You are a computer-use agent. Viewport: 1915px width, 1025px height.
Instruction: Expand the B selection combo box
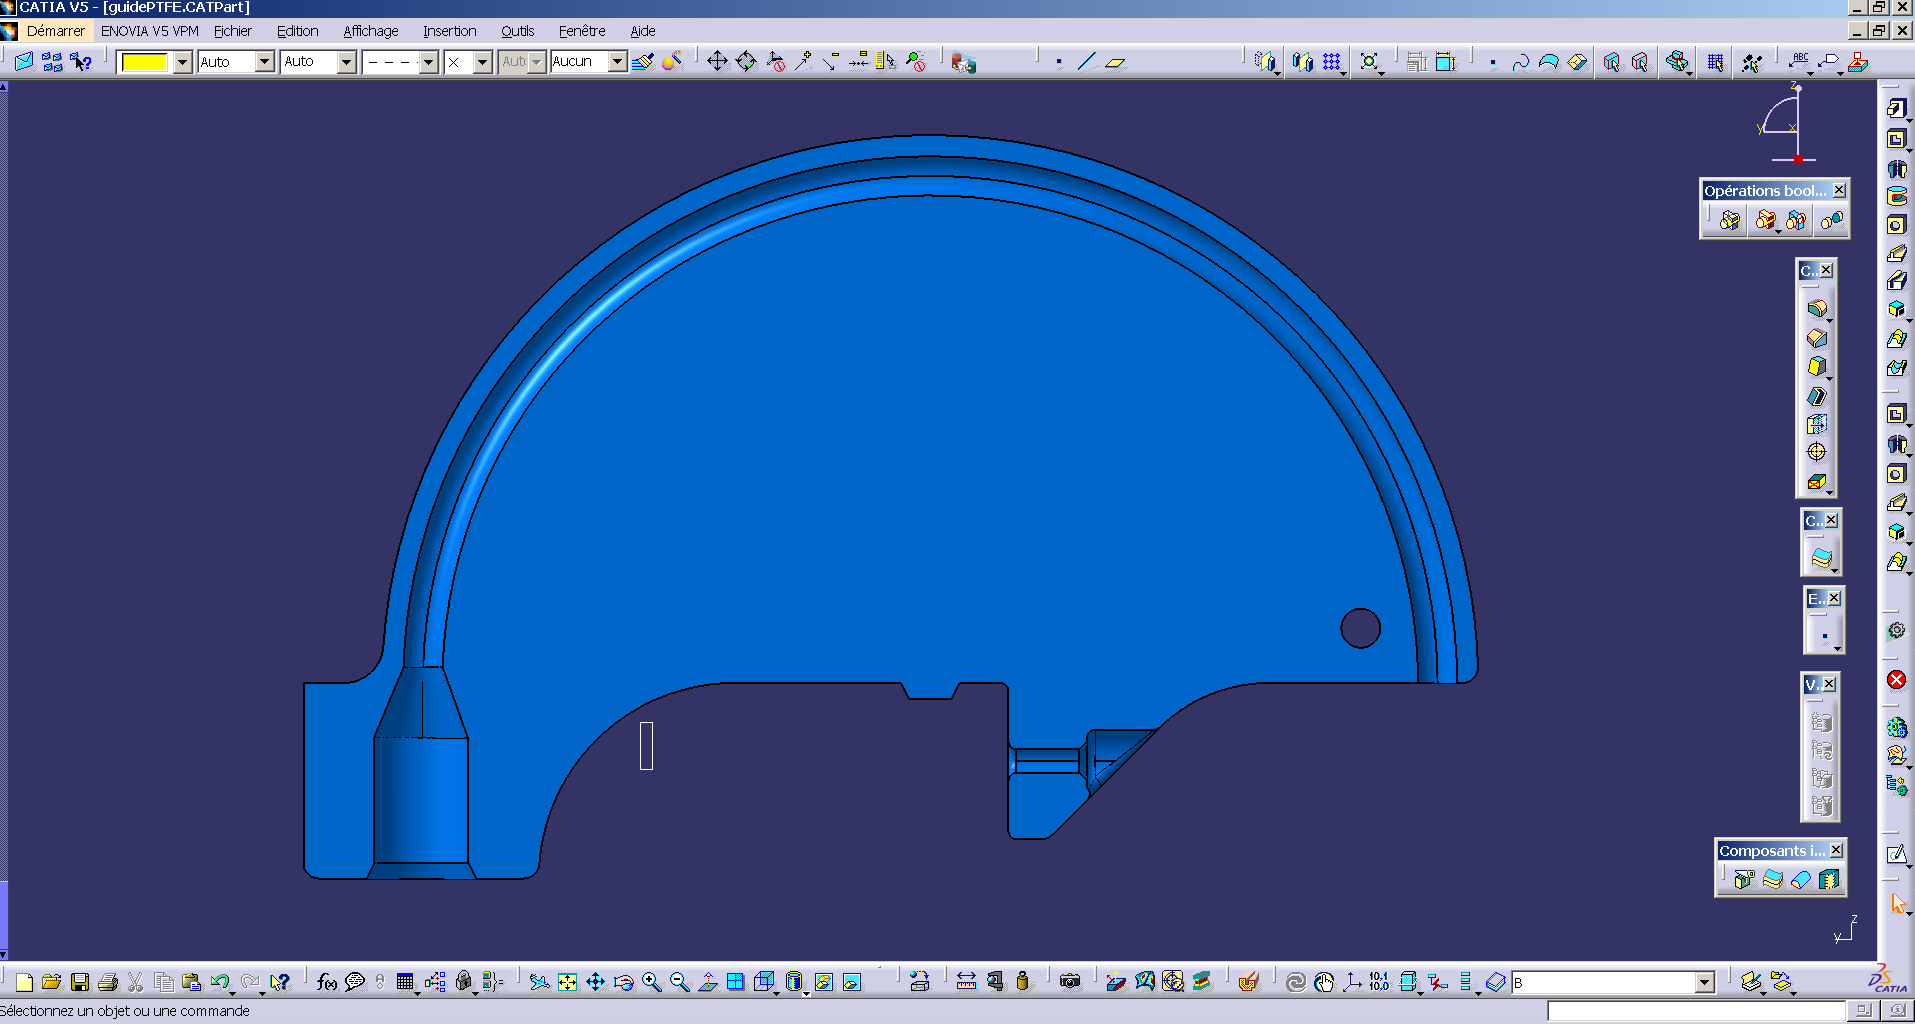click(1704, 983)
